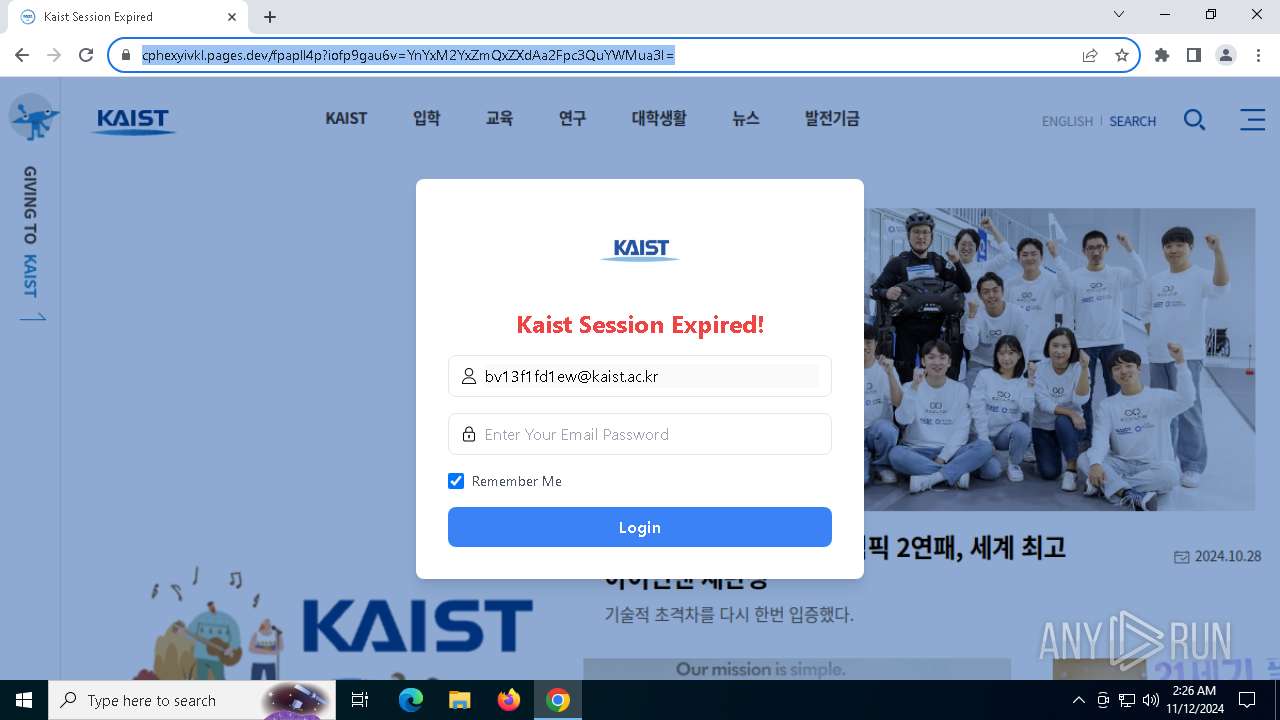This screenshot has width=1280, height=720.
Task: Open the notification center icon
Action: pyautogui.click(x=1247, y=700)
